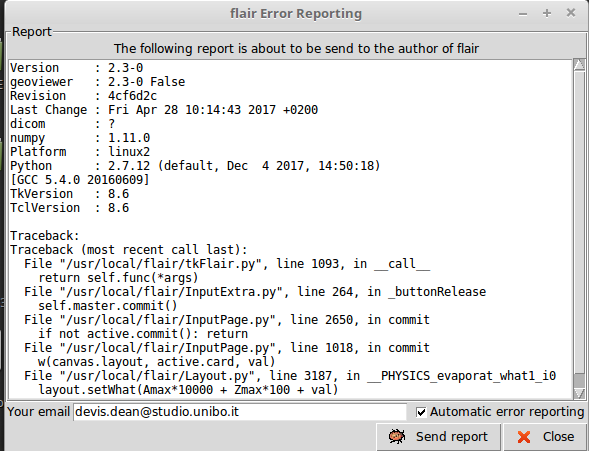The width and height of the screenshot is (589, 451).
Task: Click the bug icon on Send report
Action: (x=397, y=436)
